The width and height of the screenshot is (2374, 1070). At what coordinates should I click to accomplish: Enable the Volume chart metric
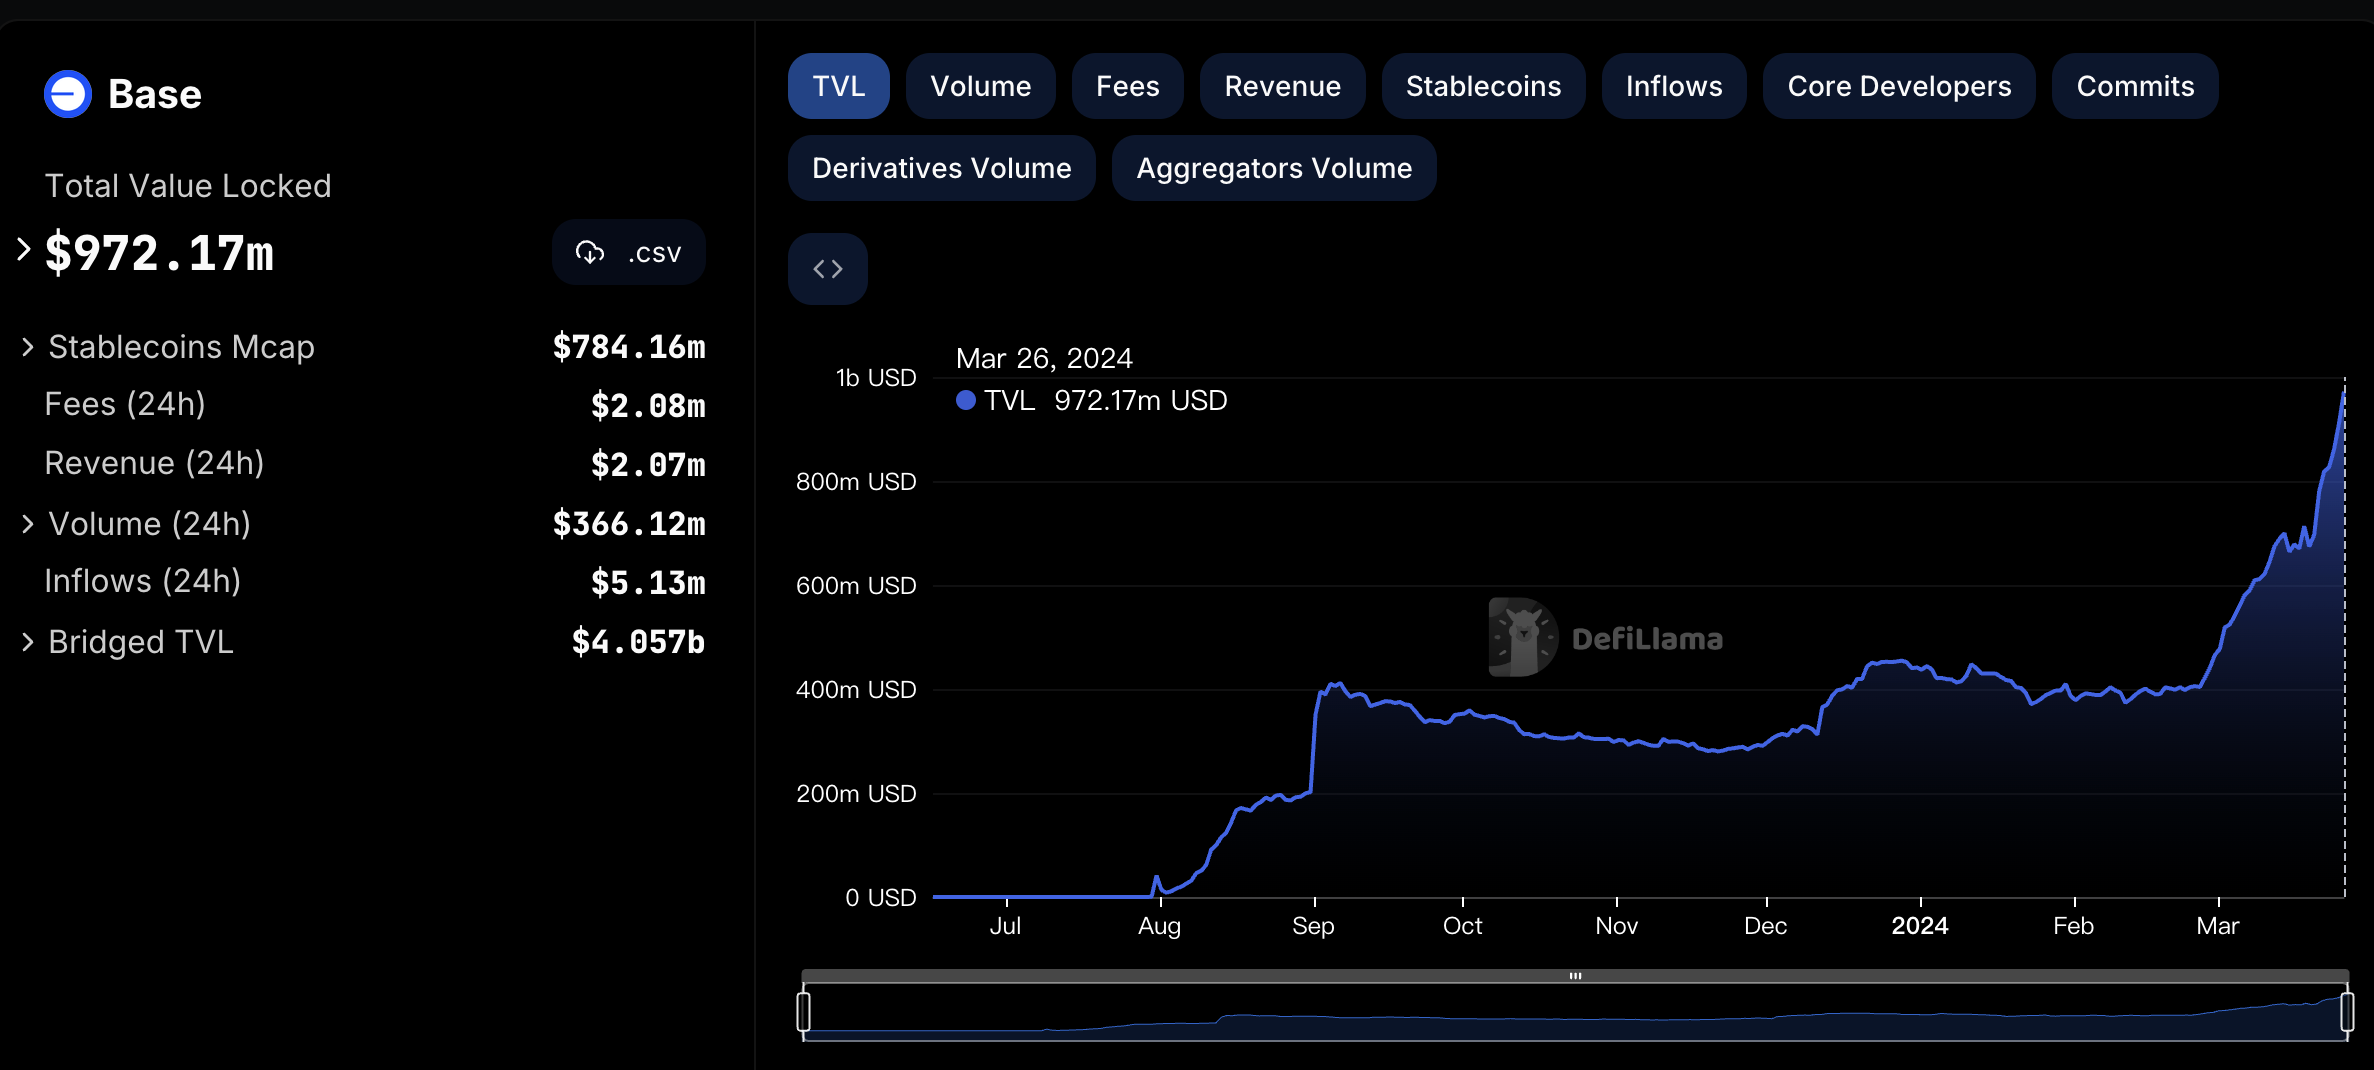tap(980, 86)
